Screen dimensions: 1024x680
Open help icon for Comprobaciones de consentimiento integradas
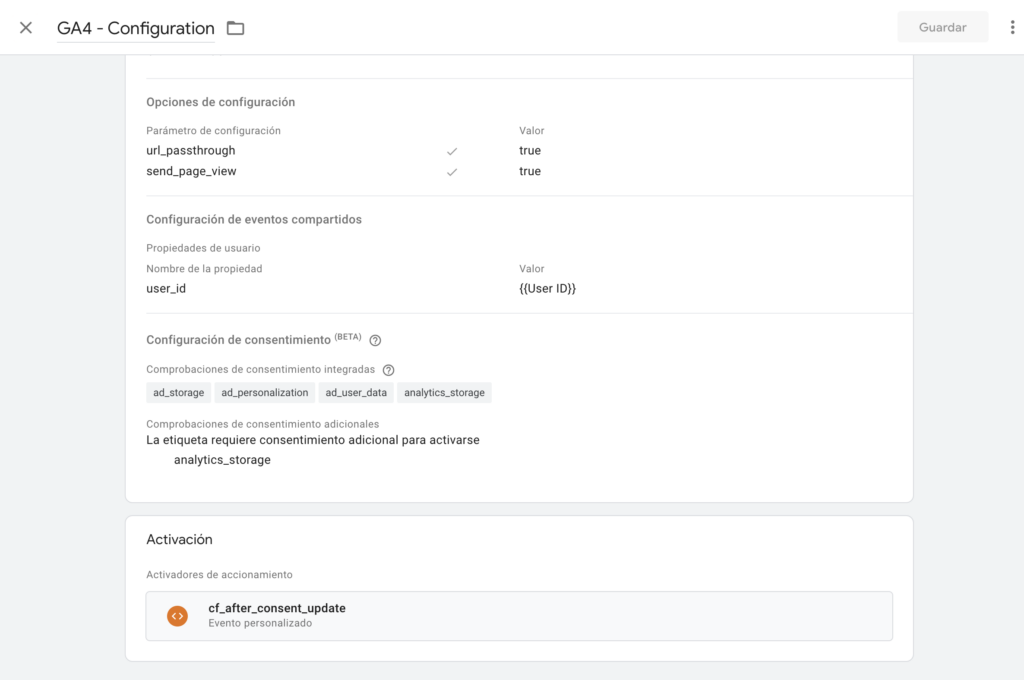tap(389, 370)
